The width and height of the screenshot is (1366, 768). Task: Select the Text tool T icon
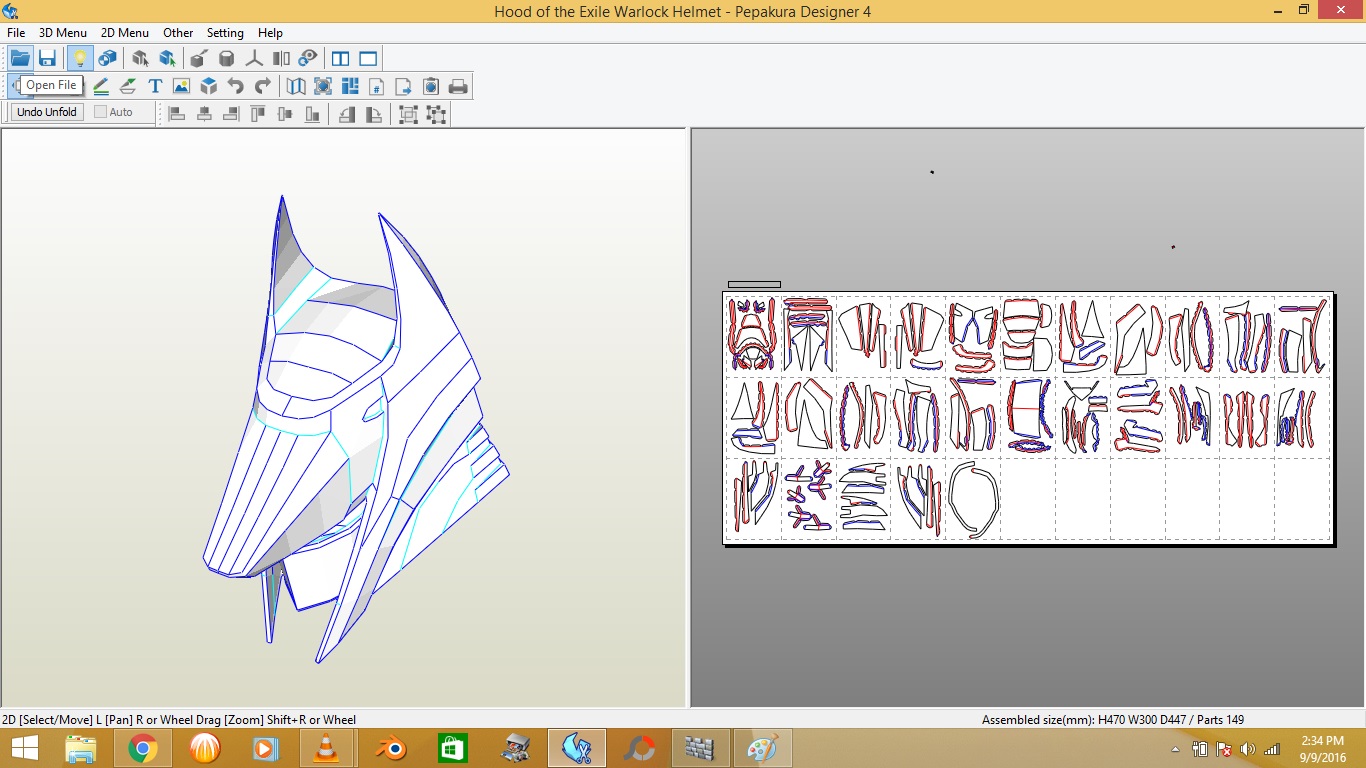(155, 86)
